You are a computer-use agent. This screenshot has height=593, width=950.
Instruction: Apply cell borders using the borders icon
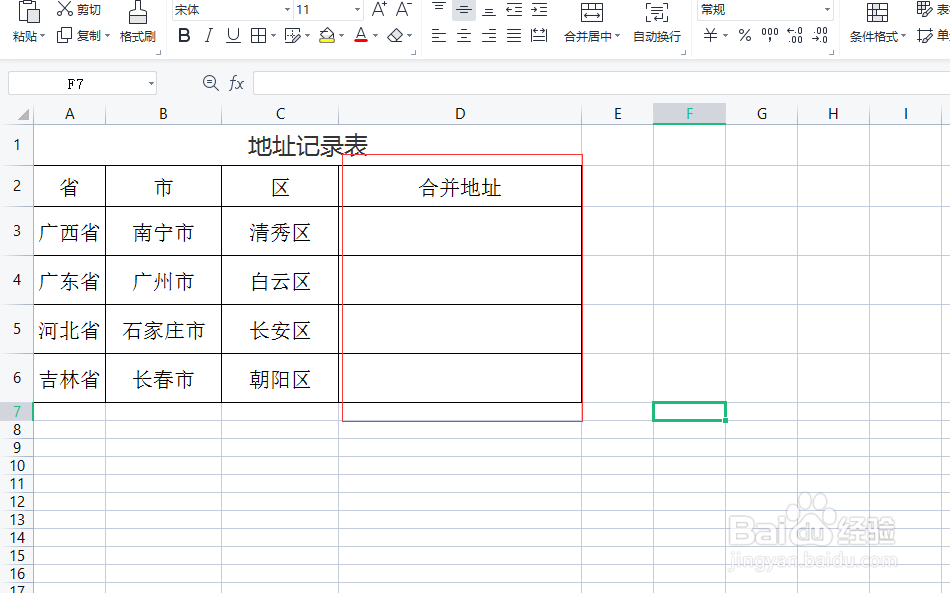(258, 36)
